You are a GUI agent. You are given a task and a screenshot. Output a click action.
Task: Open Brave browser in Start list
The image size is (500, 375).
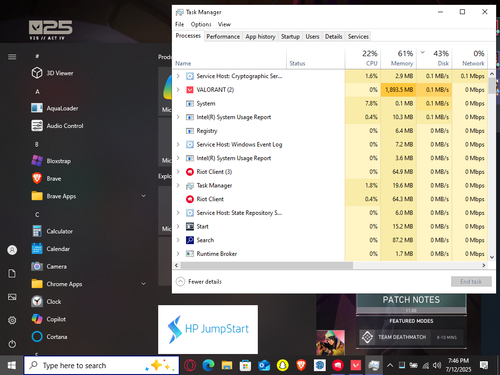(x=46, y=179)
